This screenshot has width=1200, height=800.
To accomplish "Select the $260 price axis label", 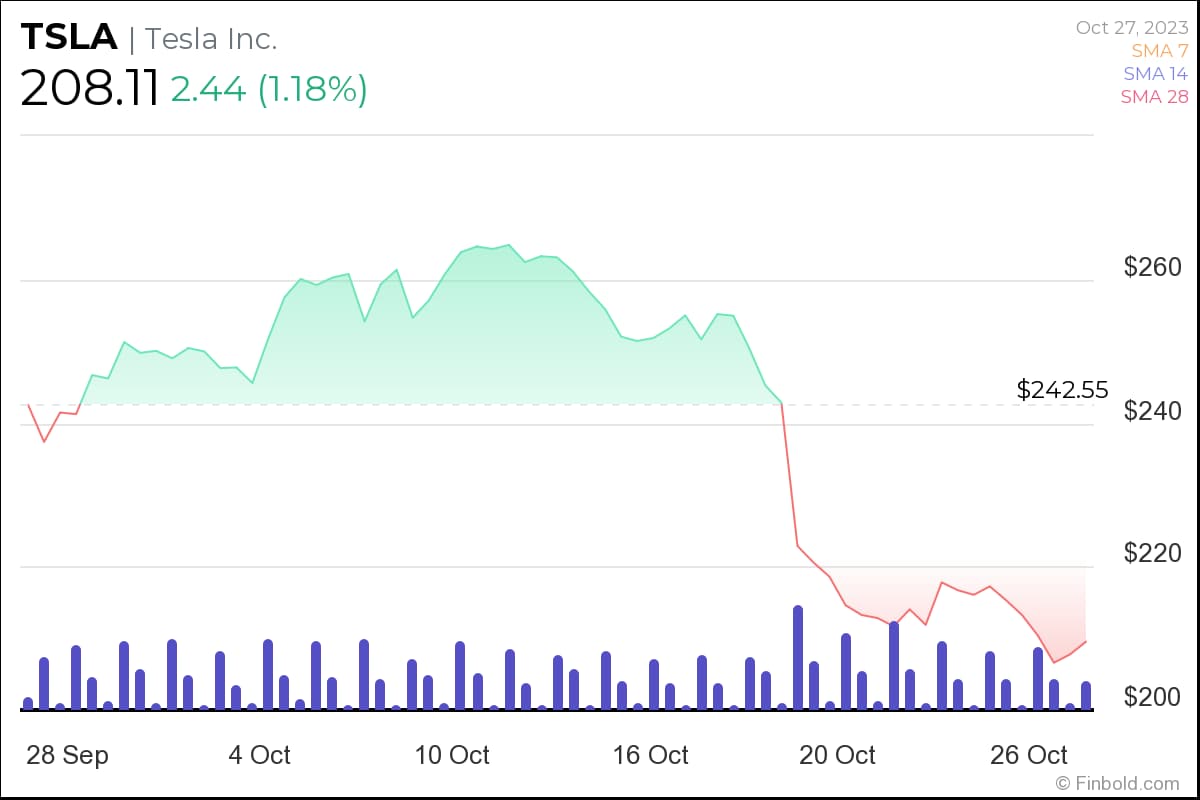I will 1152,267.
